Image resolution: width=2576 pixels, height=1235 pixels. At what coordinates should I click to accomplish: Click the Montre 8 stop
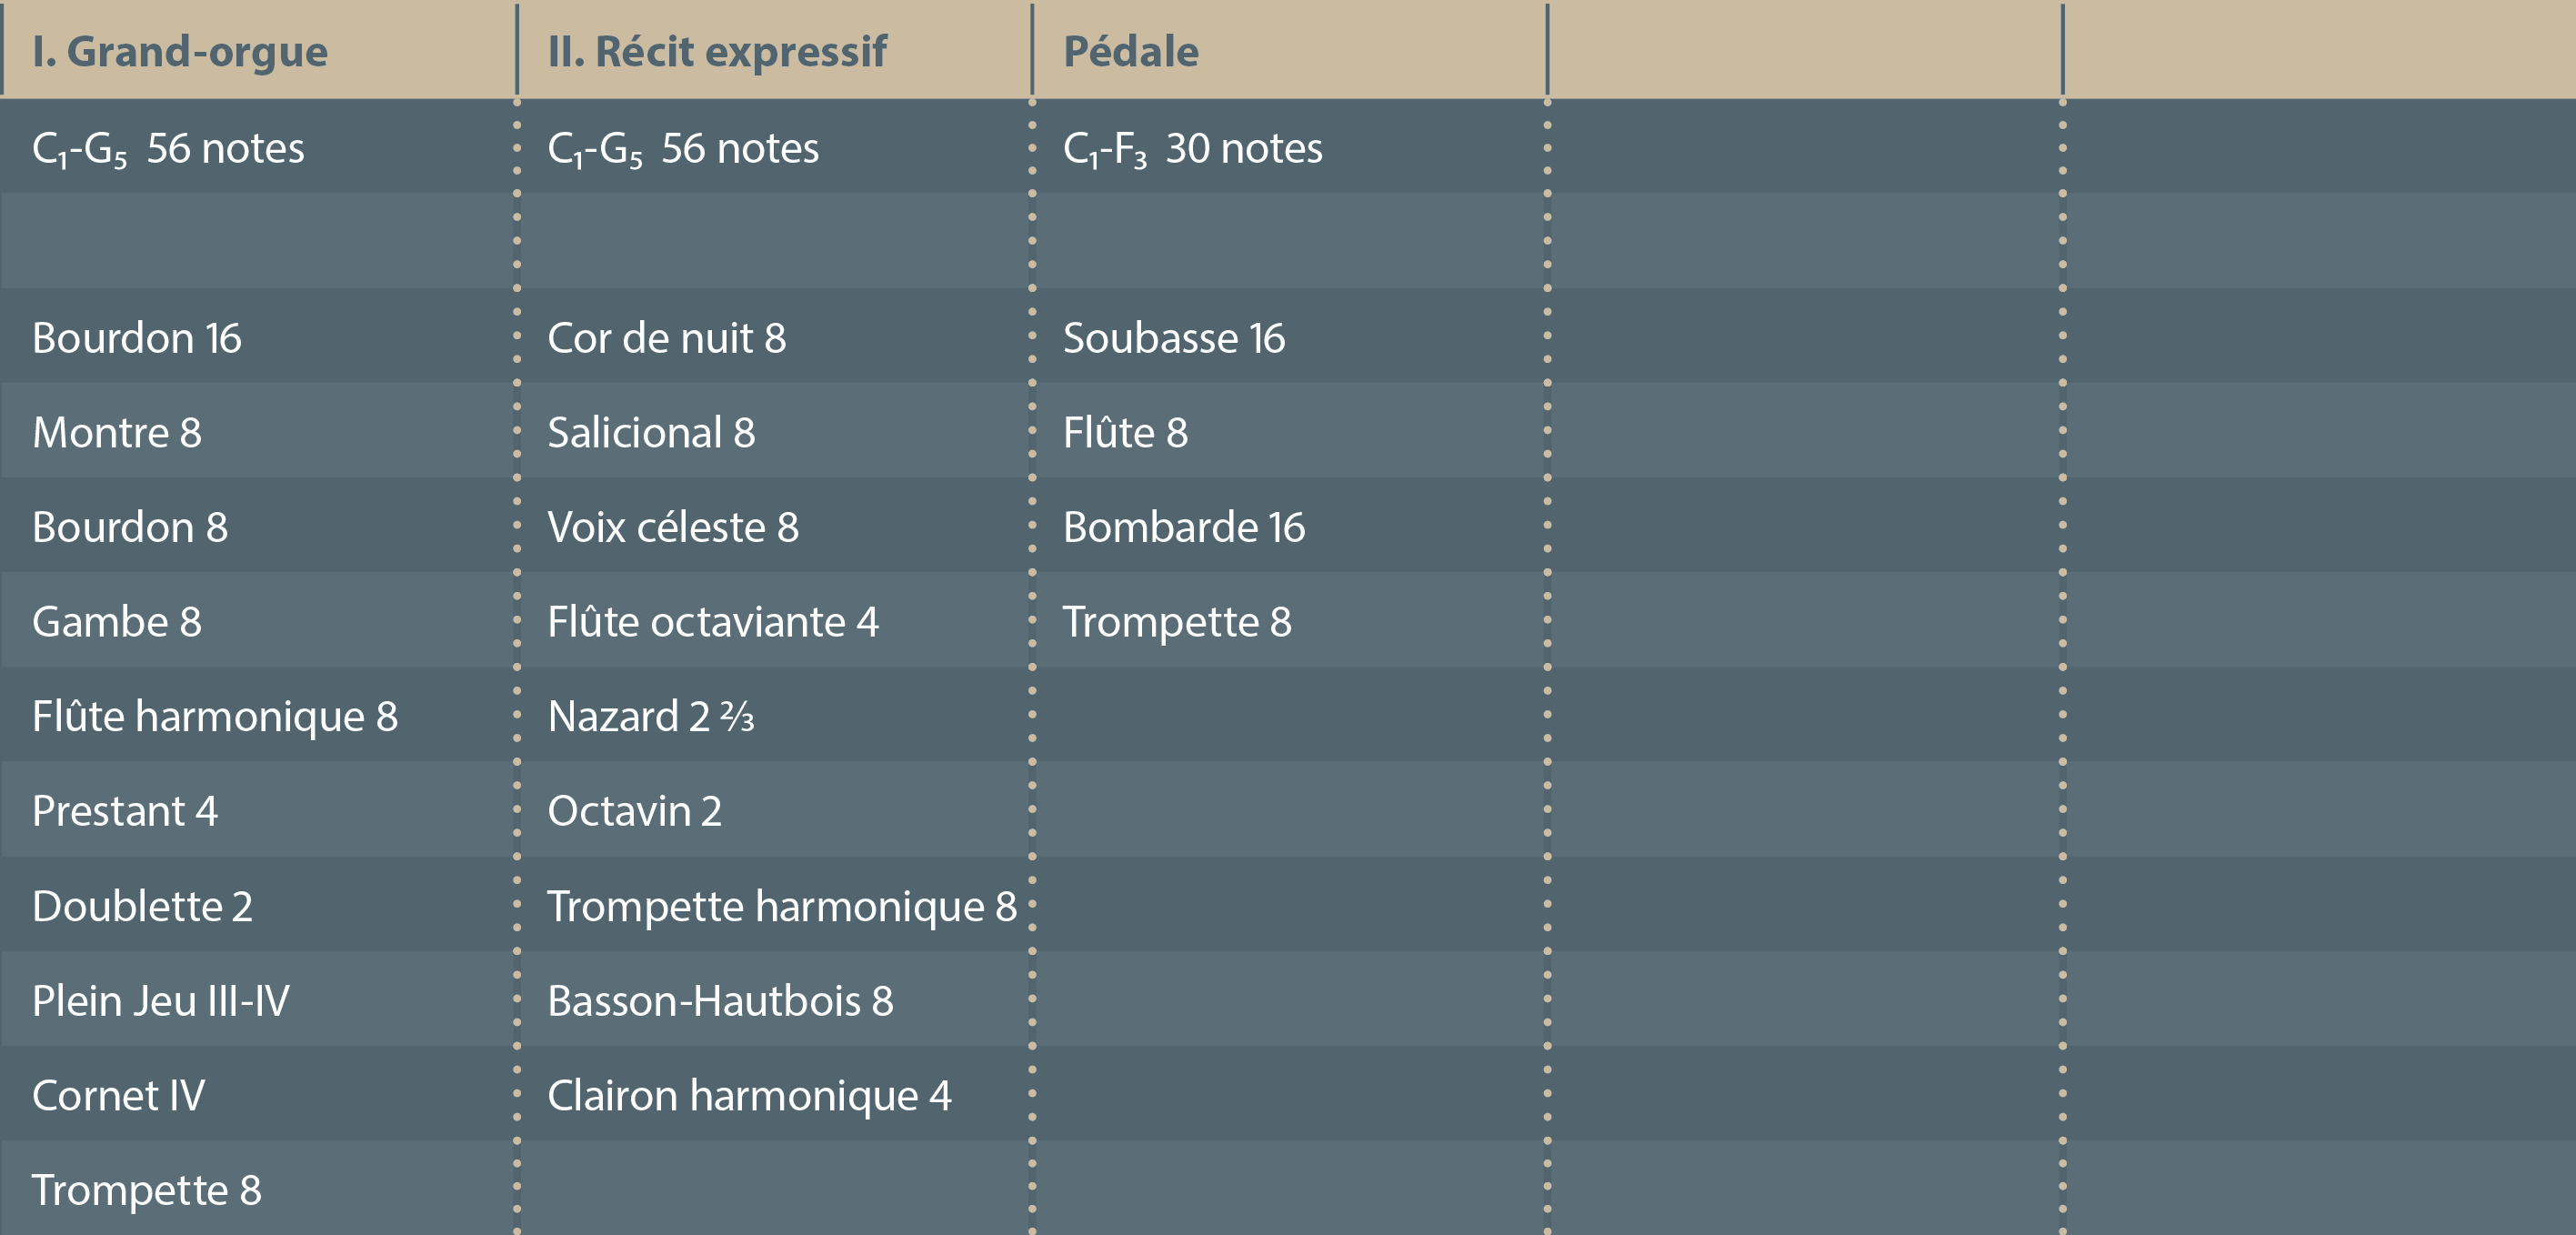[117, 433]
